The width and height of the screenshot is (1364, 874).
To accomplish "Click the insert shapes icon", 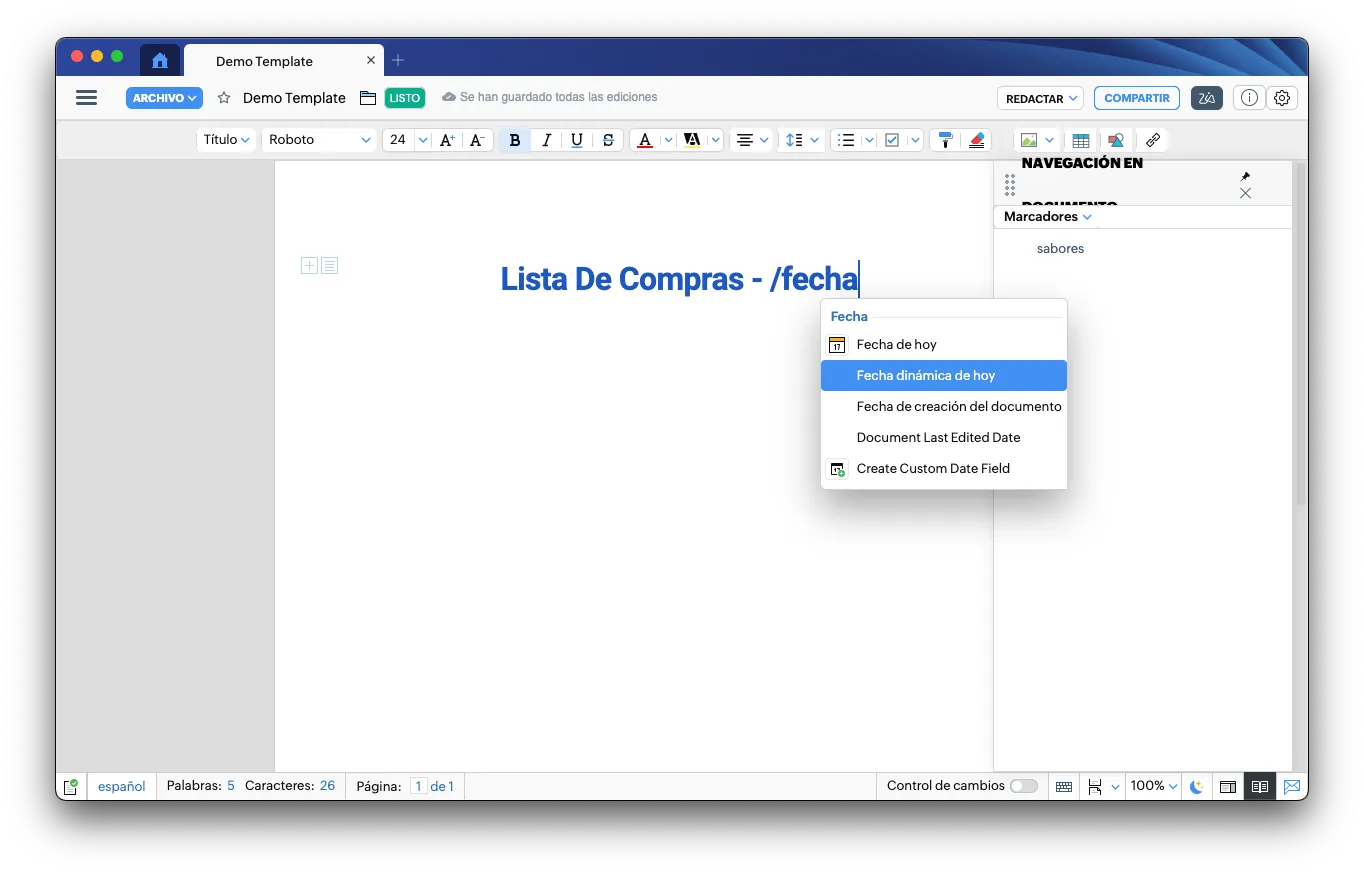I will tap(1116, 140).
